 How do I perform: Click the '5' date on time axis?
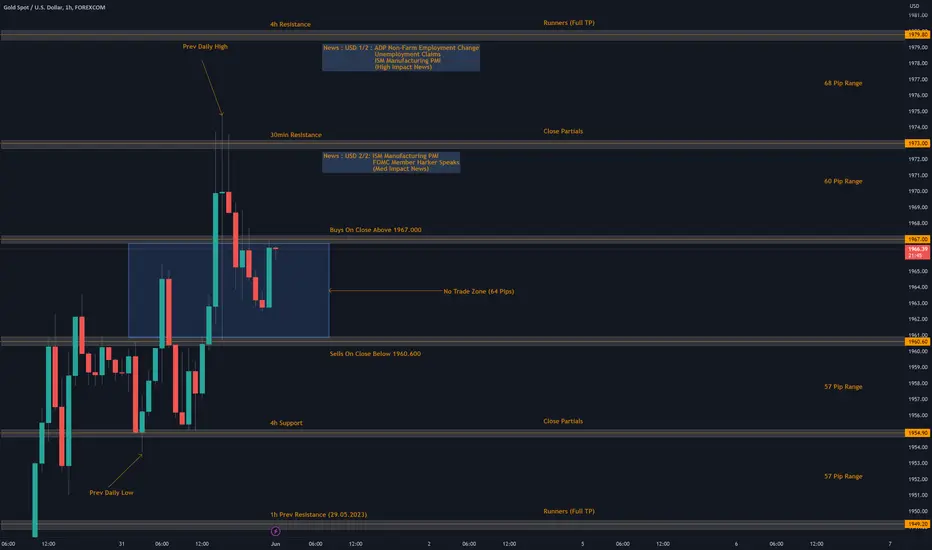pos(582,543)
